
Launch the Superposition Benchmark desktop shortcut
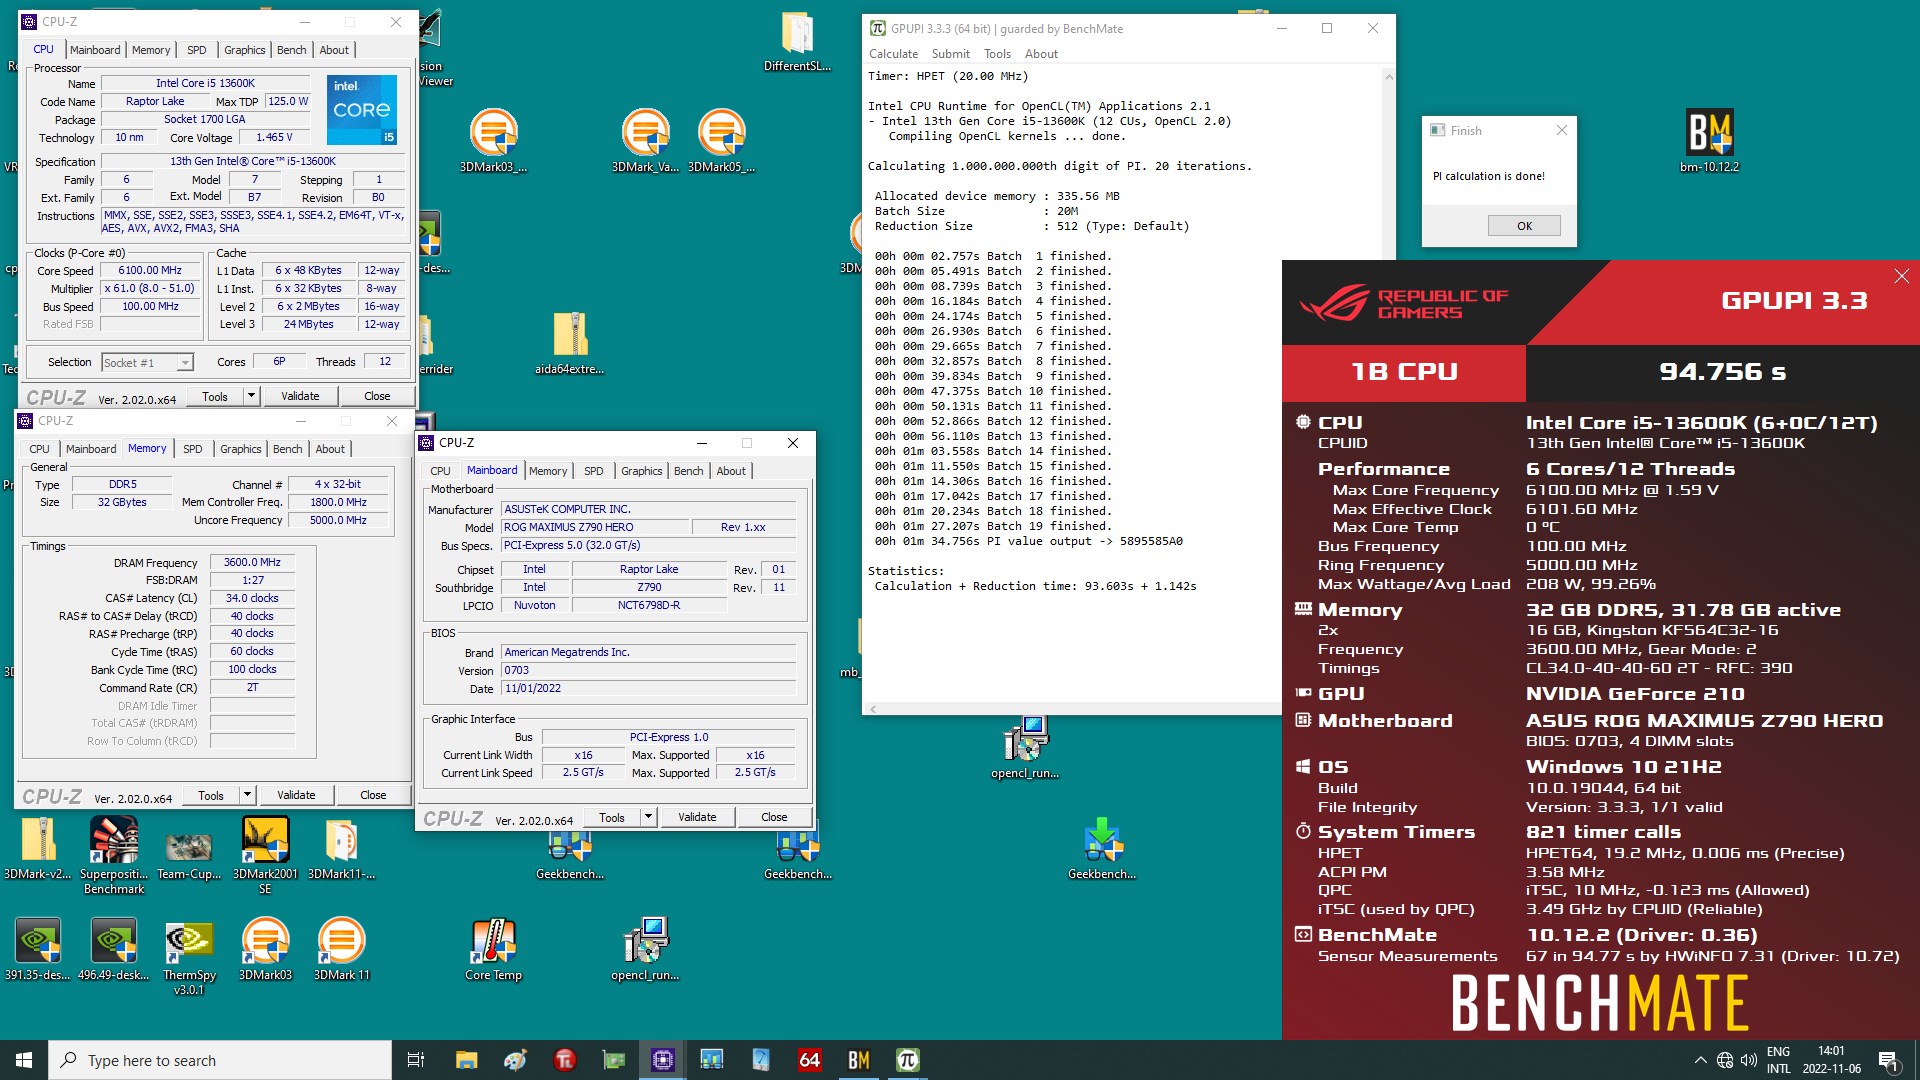pos(114,855)
